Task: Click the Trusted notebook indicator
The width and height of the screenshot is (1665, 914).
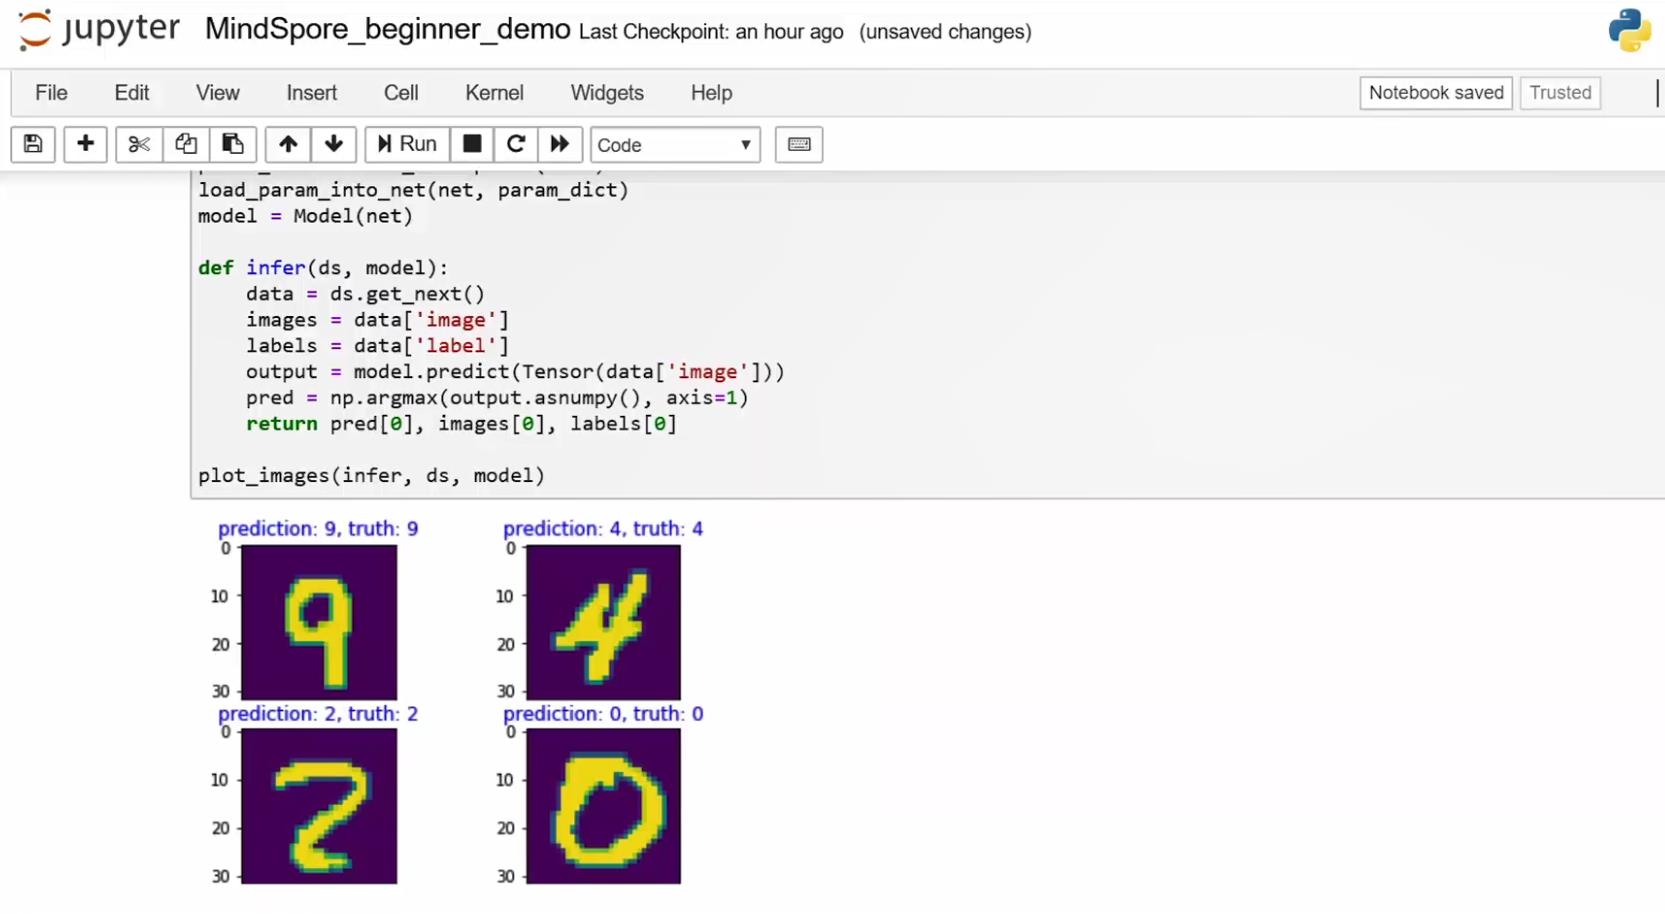Action: (x=1560, y=93)
